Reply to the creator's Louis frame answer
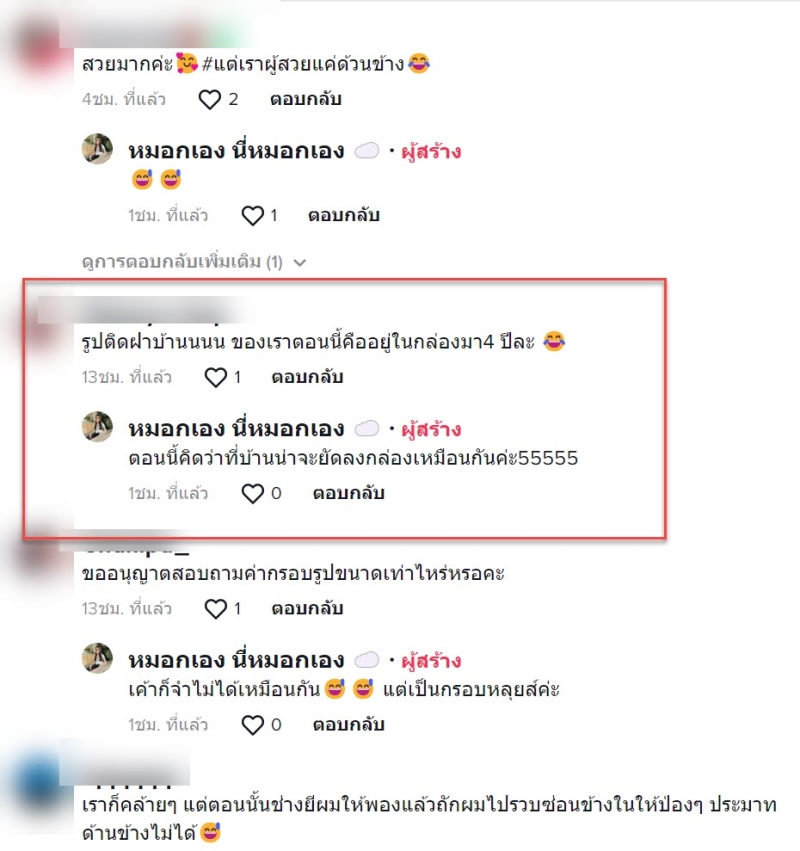 (x=348, y=725)
